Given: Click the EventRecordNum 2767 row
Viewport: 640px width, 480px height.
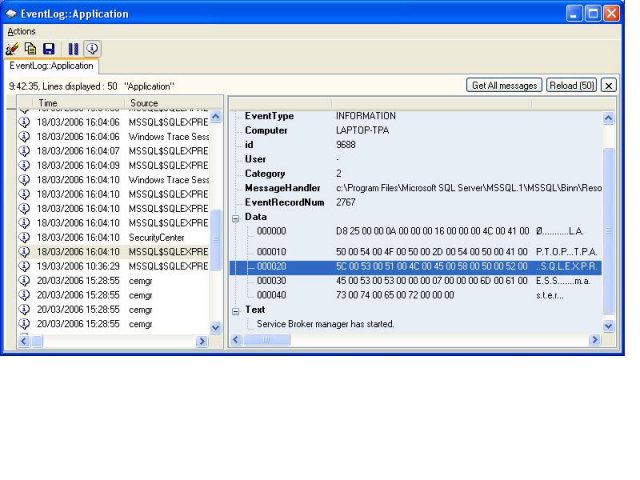Looking at the screenshot, I should click(416, 202).
